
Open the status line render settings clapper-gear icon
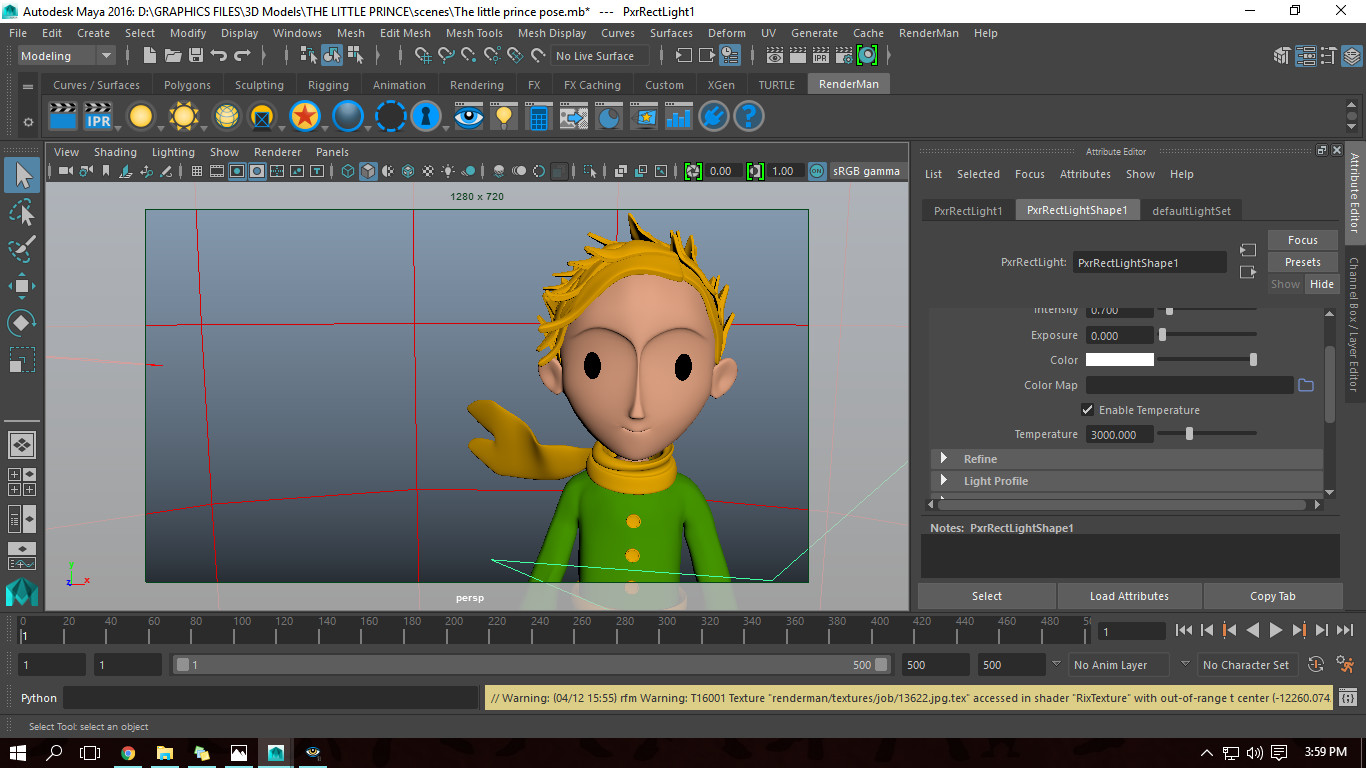click(845, 56)
